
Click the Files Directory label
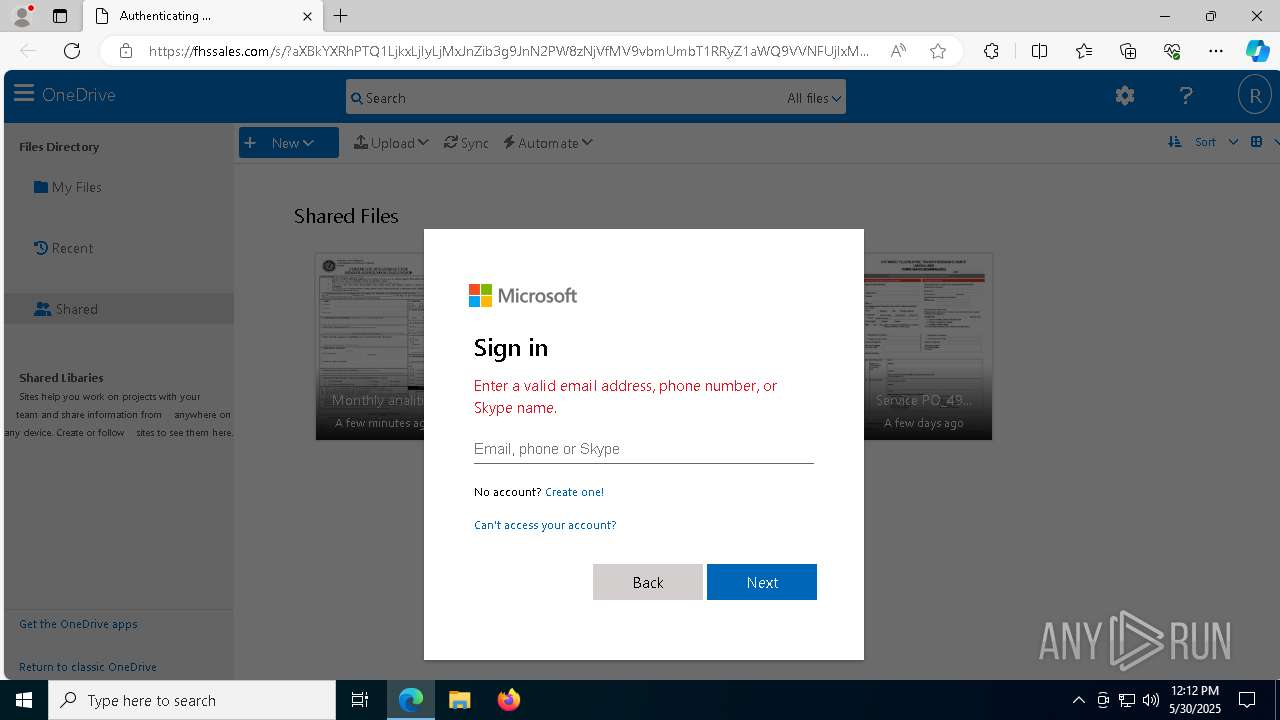click(x=59, y=147)
